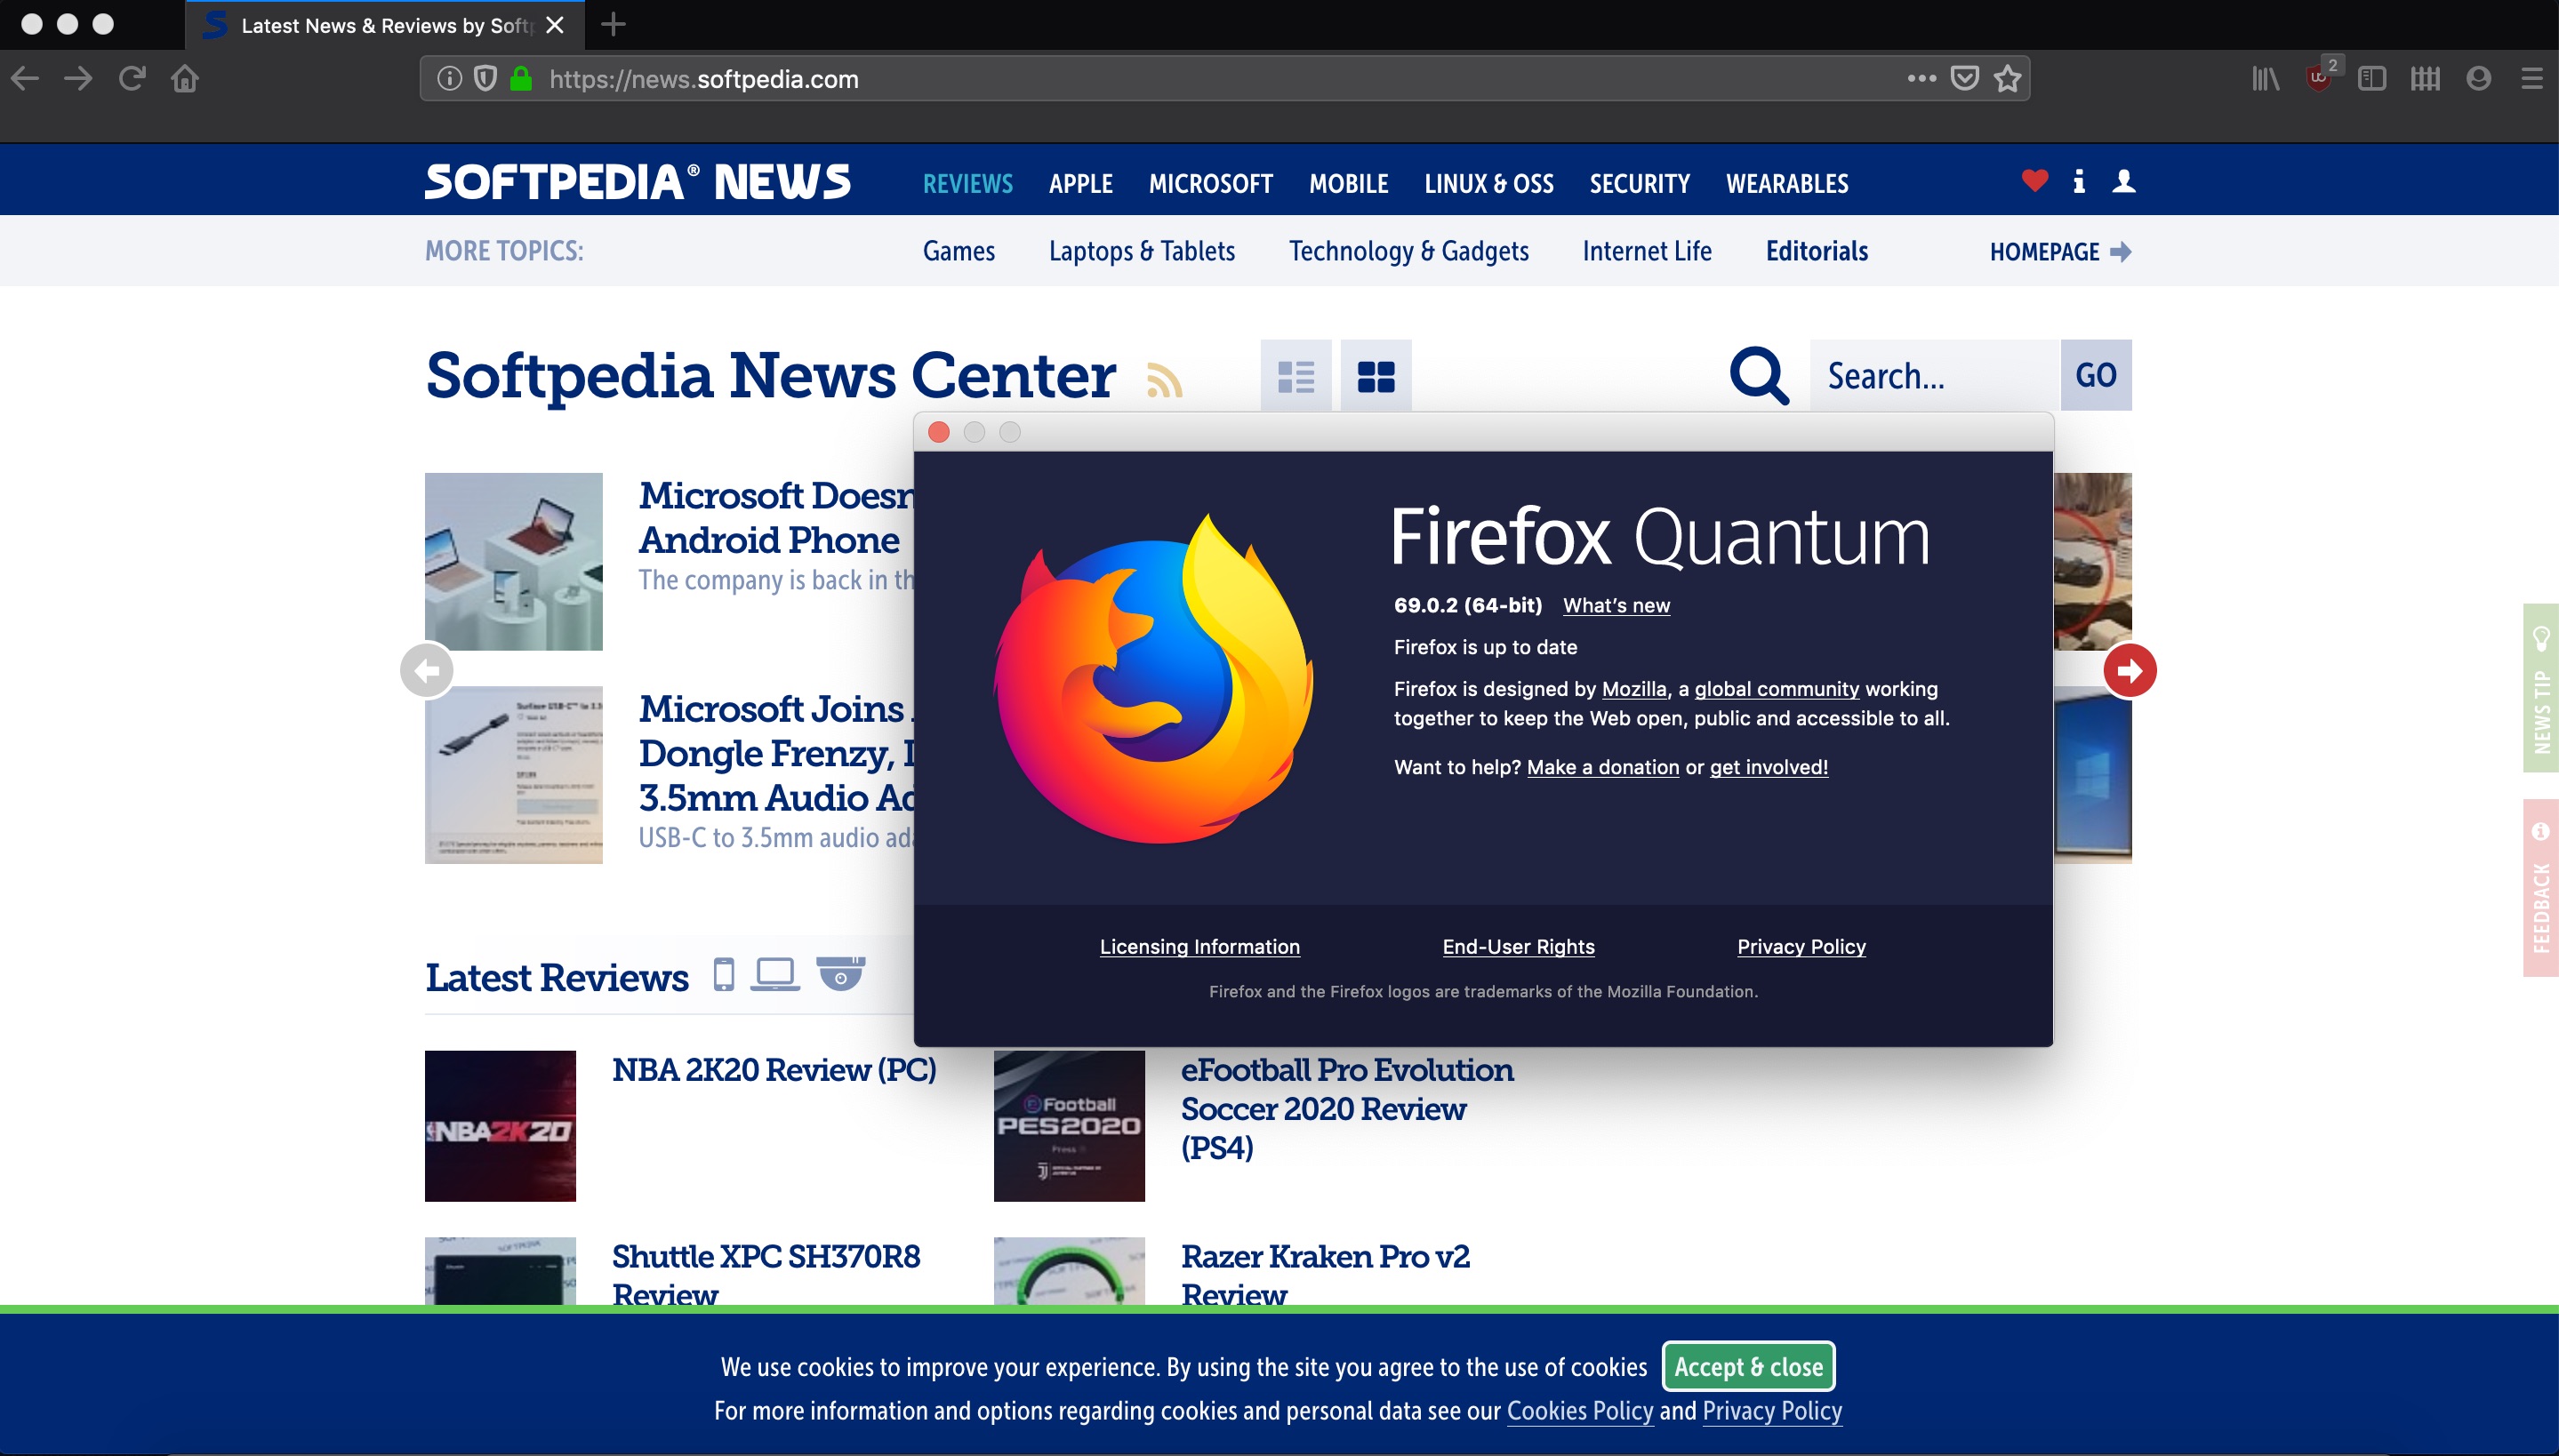Open the Firefox home page button
This screenshot has width=2559, height=1456.
coord(185,78)
